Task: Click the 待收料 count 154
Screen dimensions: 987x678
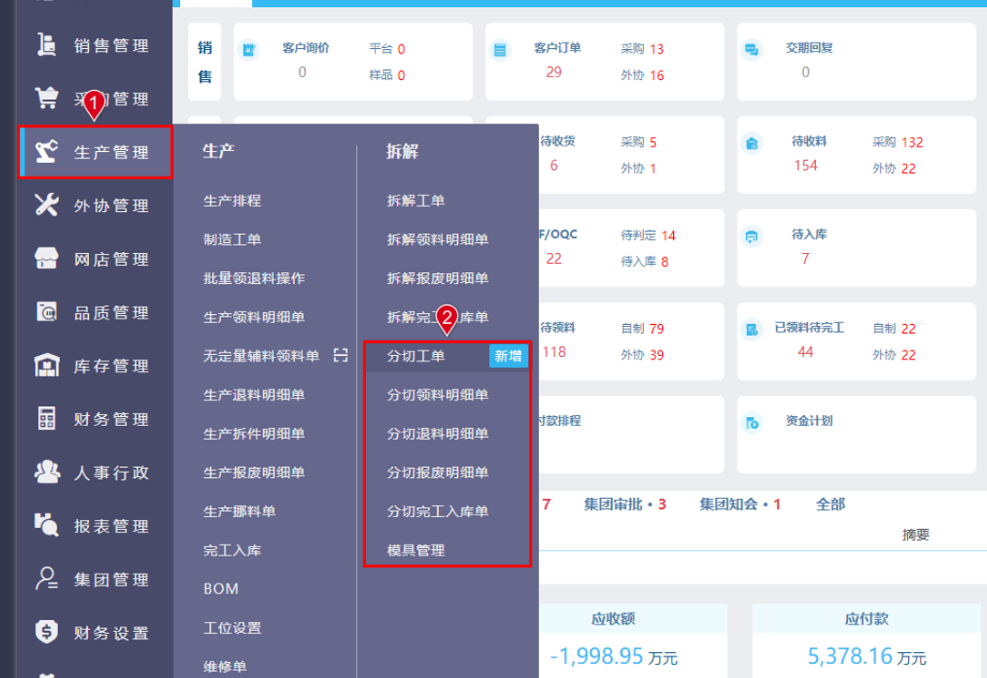Action: 806,166
